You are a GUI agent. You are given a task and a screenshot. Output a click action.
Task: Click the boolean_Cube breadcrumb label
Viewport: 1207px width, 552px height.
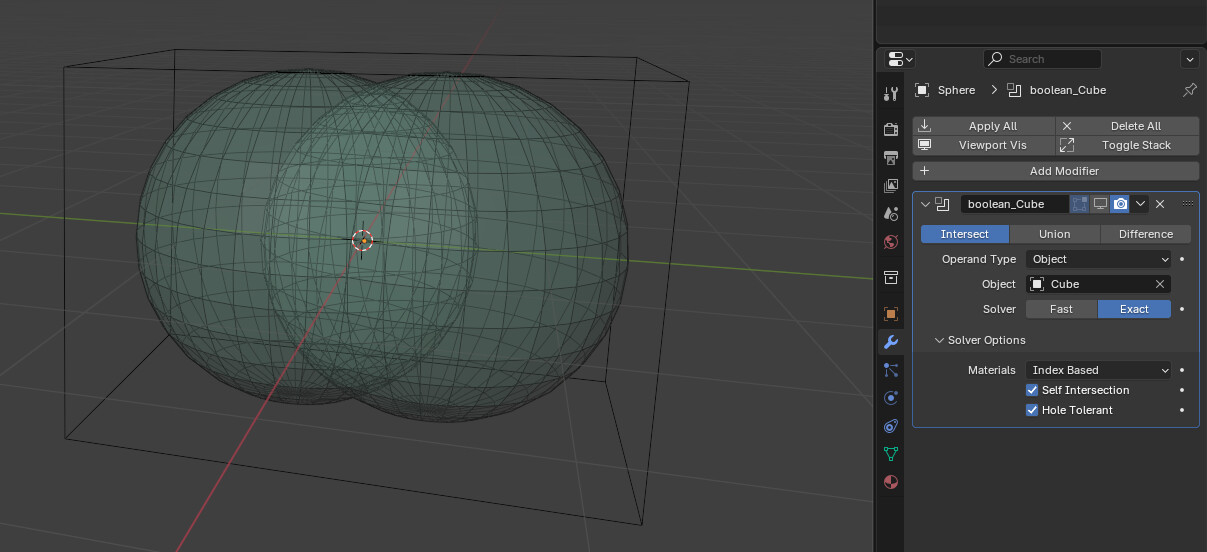(1068, 90)
